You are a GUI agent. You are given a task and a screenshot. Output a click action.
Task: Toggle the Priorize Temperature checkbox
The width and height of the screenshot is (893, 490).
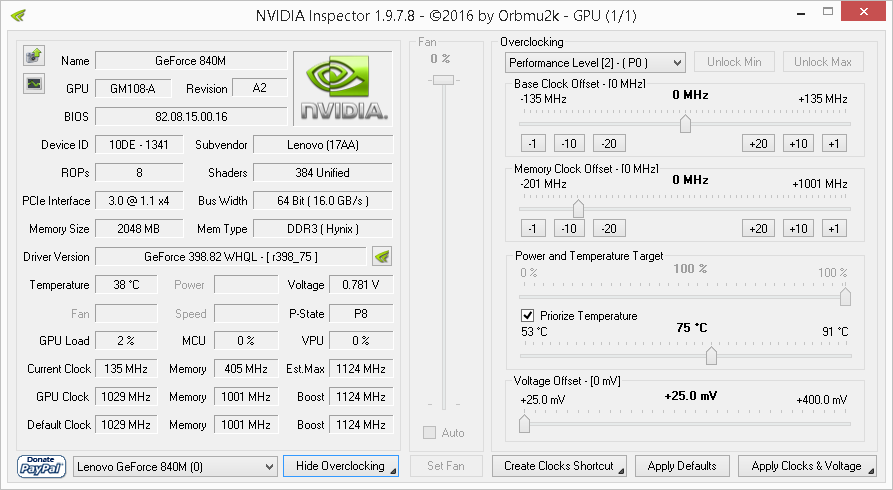coord(527,316)
